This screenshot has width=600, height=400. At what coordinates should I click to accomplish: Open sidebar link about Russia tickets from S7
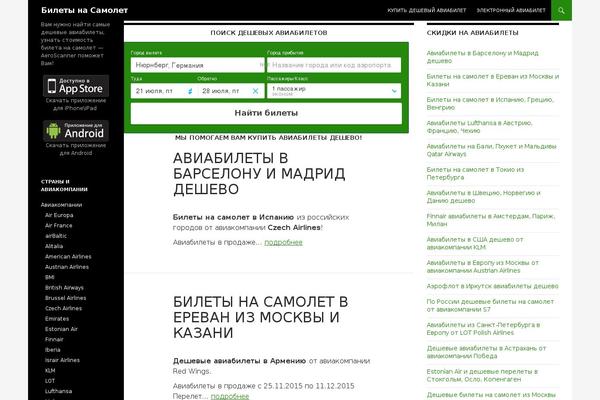pos(490,305)
